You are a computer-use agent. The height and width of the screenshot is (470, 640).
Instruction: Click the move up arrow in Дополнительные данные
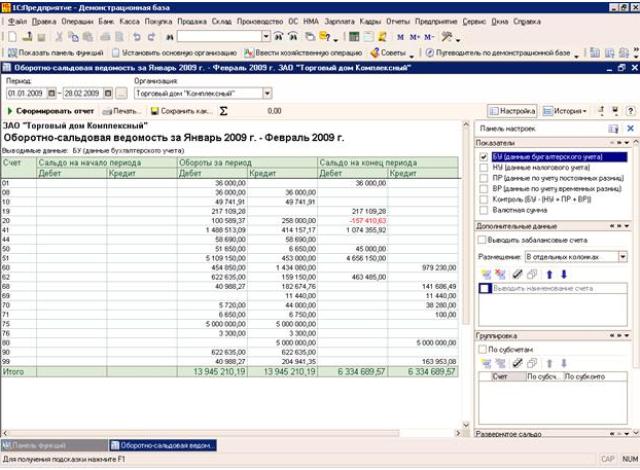(549, 275)
